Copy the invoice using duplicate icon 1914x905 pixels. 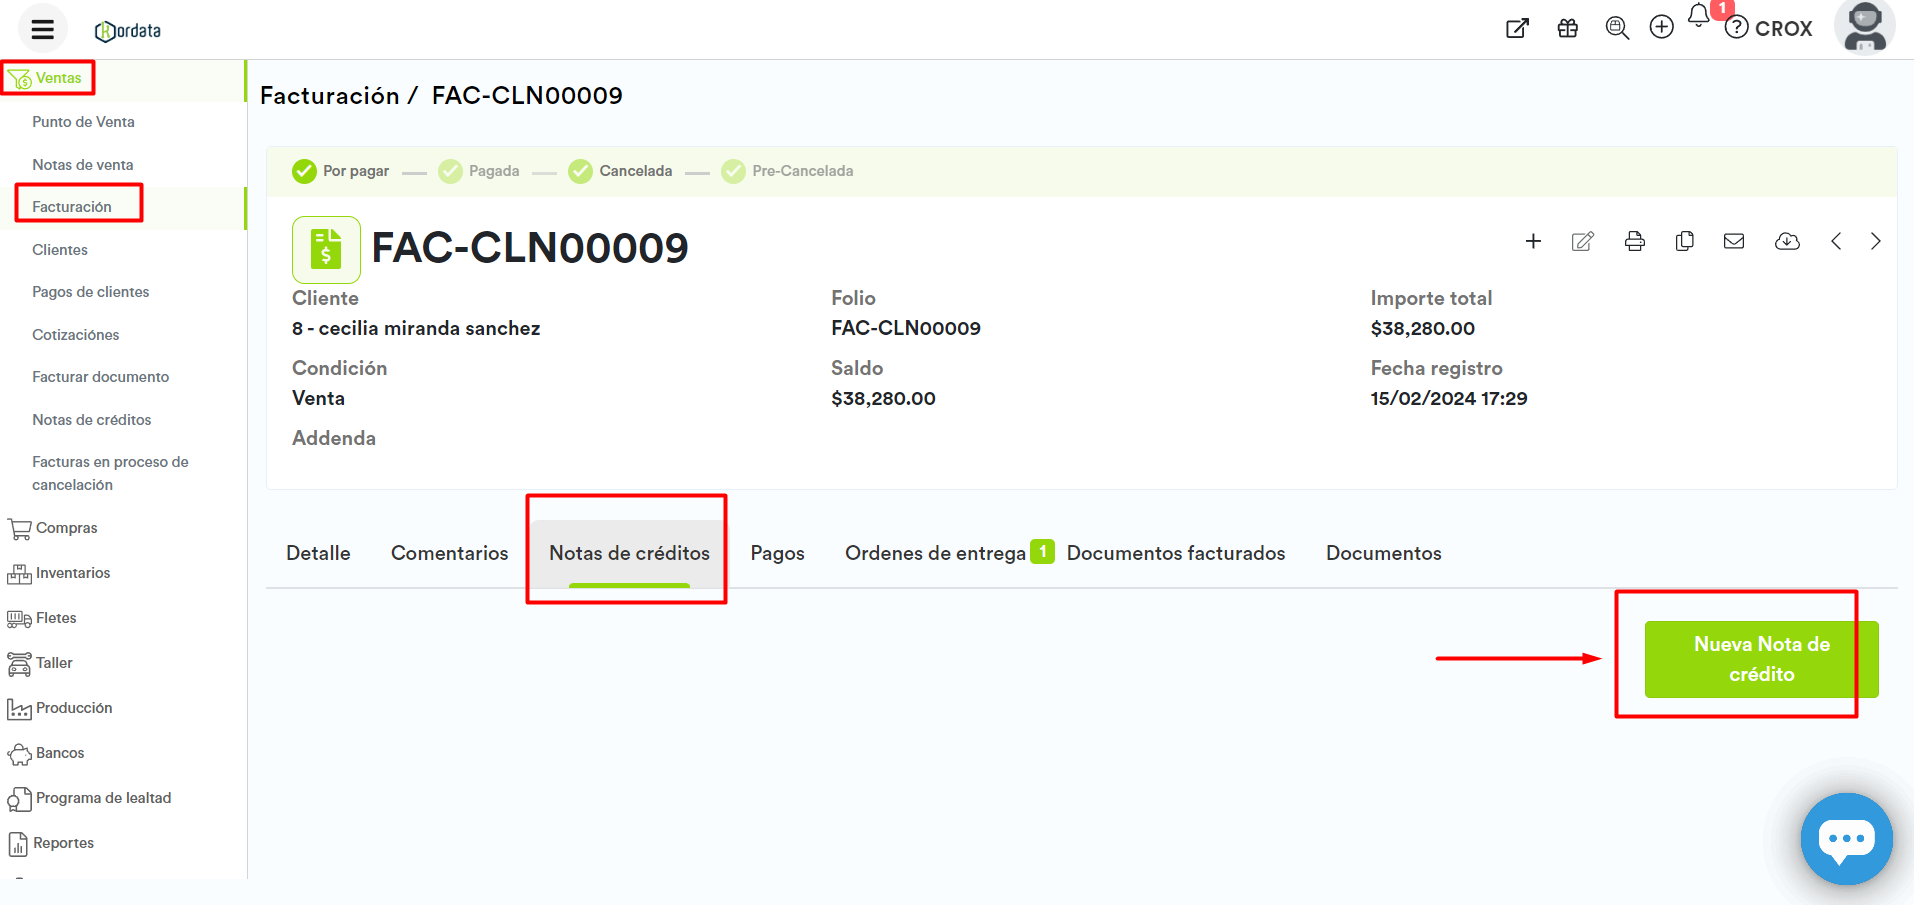pyautogui.click(x=1684, y=241)
